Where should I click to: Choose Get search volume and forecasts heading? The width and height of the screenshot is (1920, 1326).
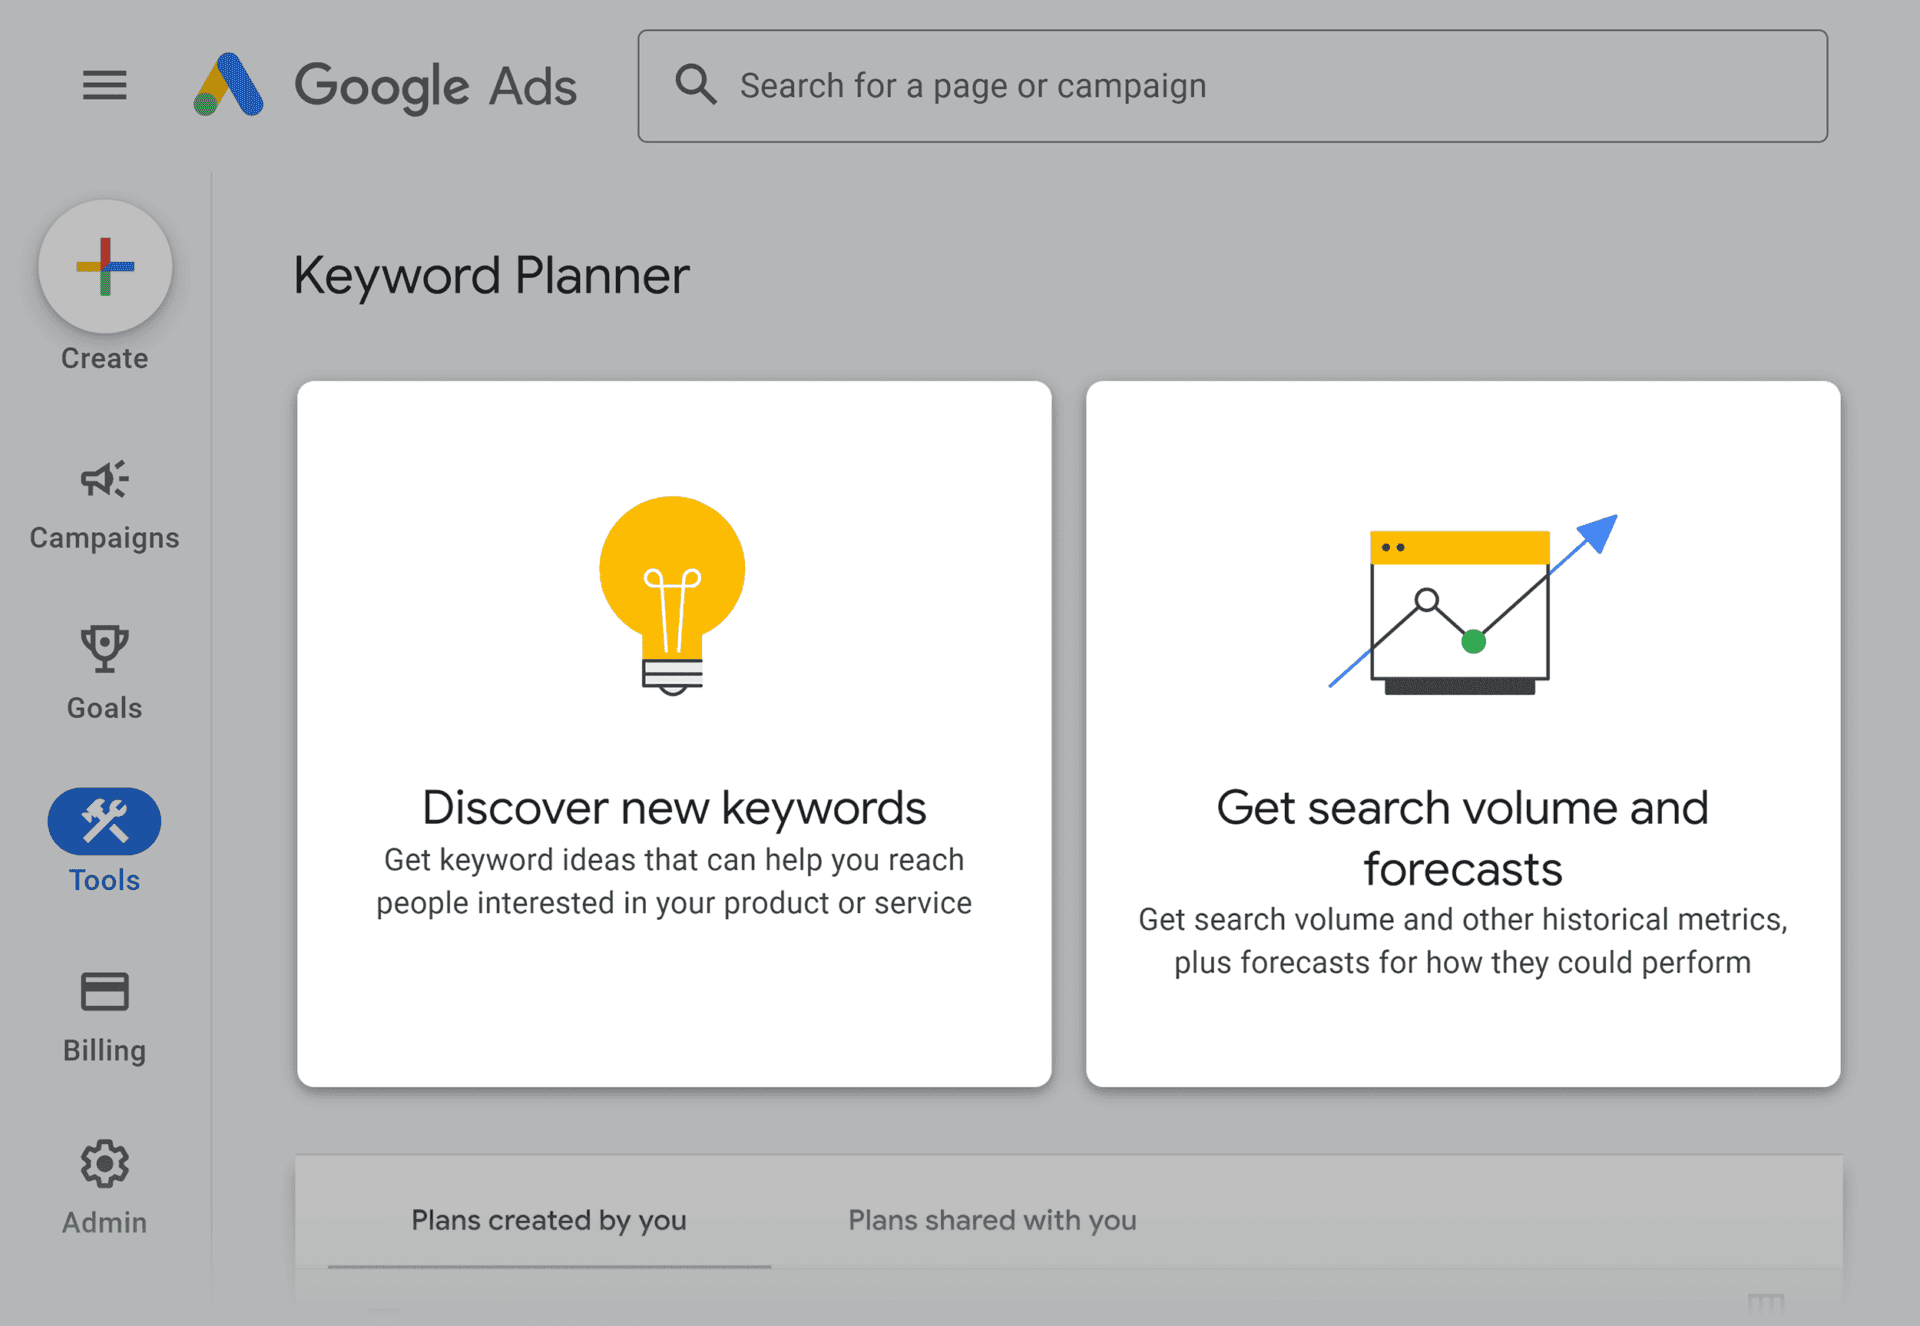pos(1462,837)
